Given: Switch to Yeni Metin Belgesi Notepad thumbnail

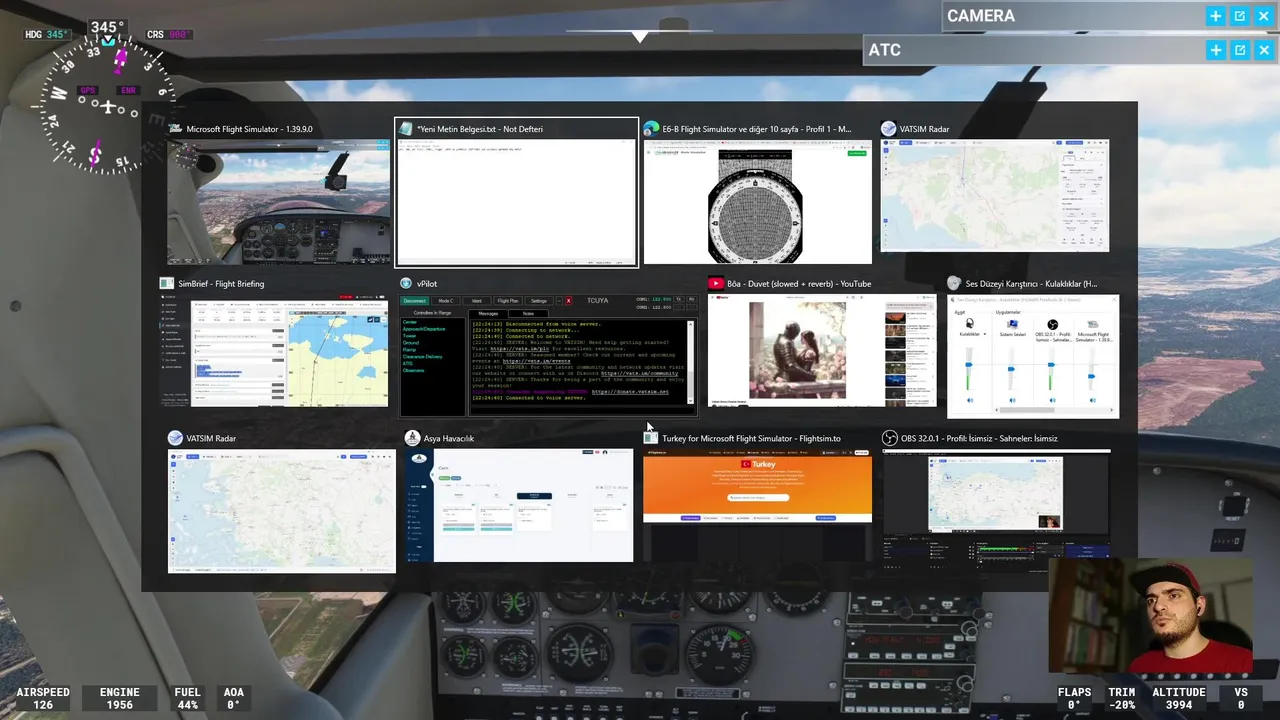Looking at the screenshot, I should pyautogui.click(x=516, y=203).
